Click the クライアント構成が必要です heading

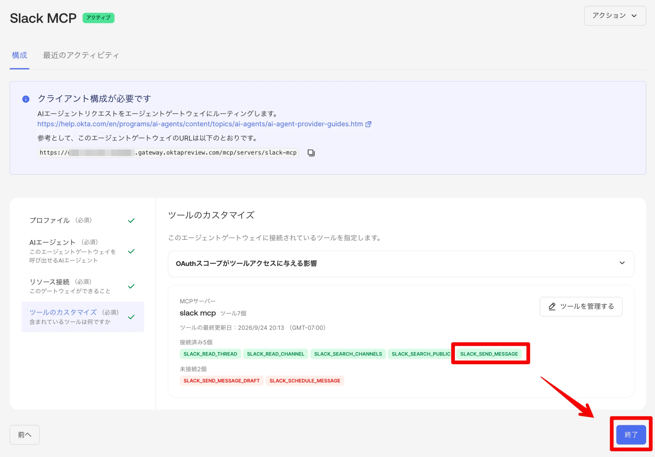[x=94, y=99]
